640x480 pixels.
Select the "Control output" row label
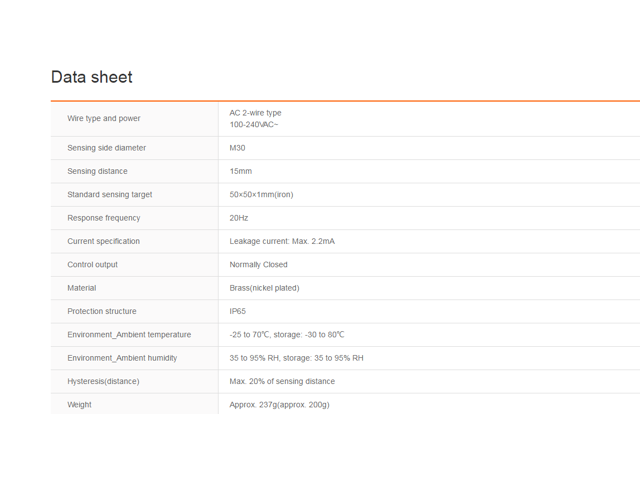pyautogui.click(x=92, y=265)
